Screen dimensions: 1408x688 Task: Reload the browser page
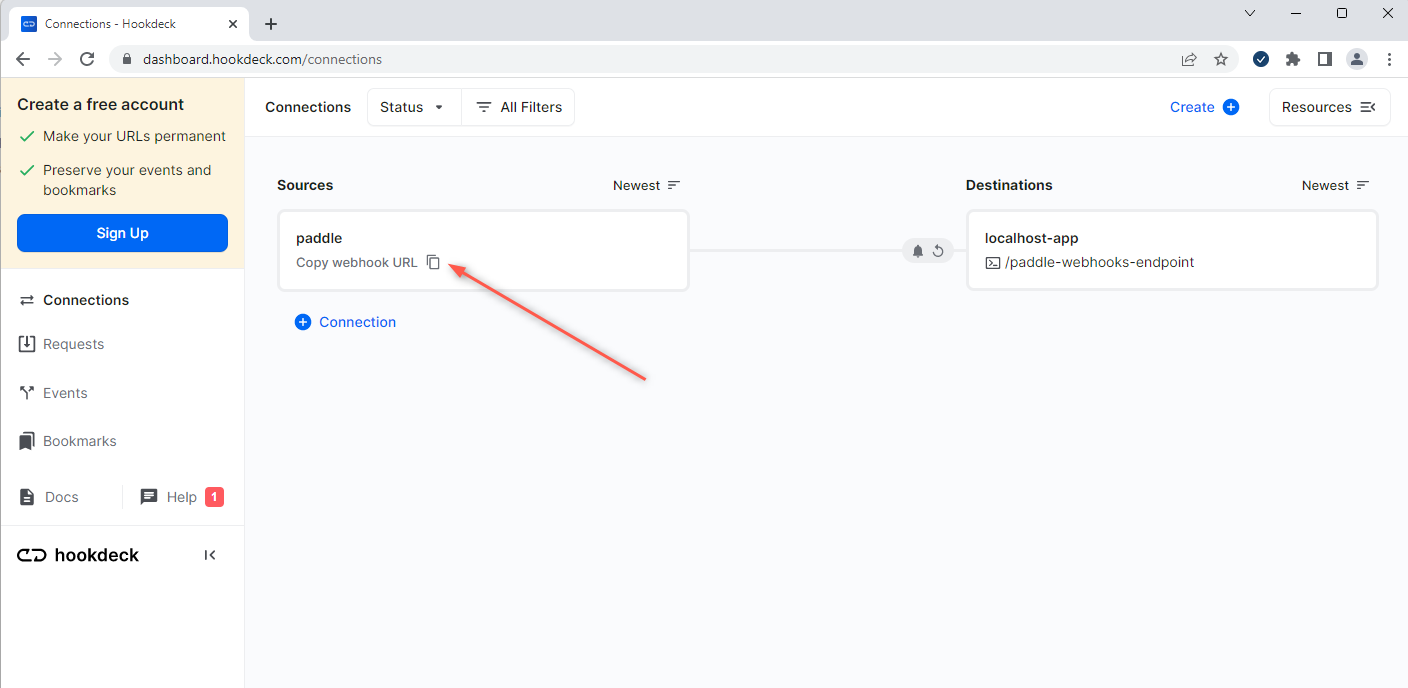(87, 59)
